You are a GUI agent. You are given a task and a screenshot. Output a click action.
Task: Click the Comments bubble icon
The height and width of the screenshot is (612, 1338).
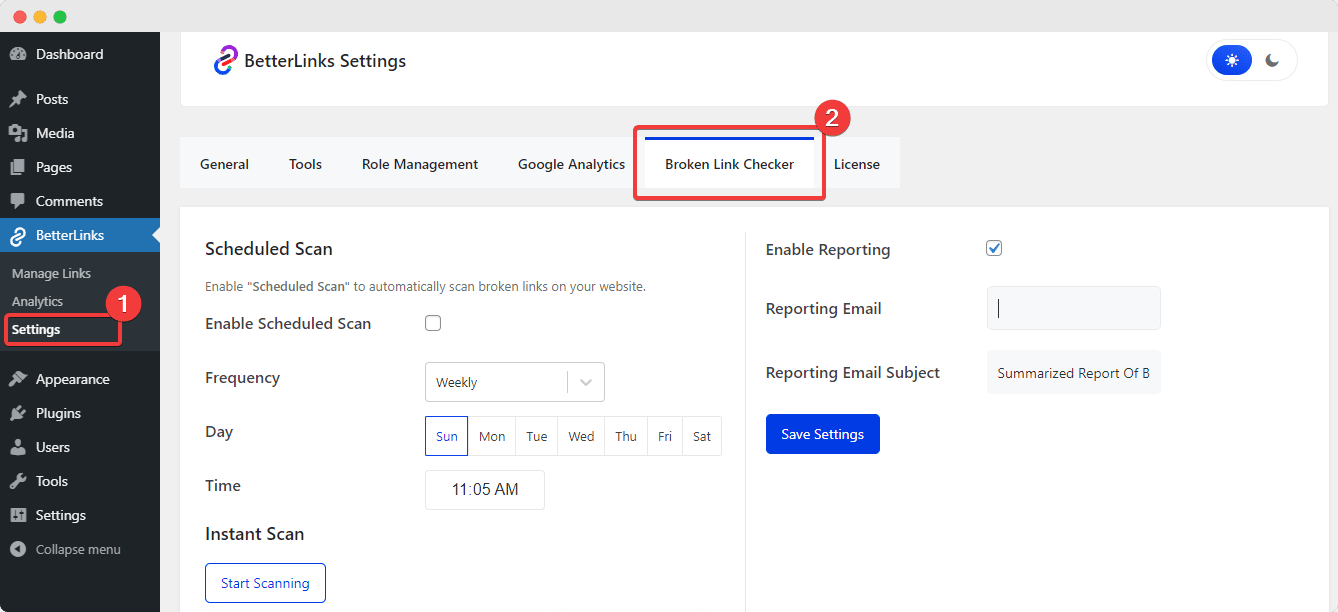pos(21,200)
